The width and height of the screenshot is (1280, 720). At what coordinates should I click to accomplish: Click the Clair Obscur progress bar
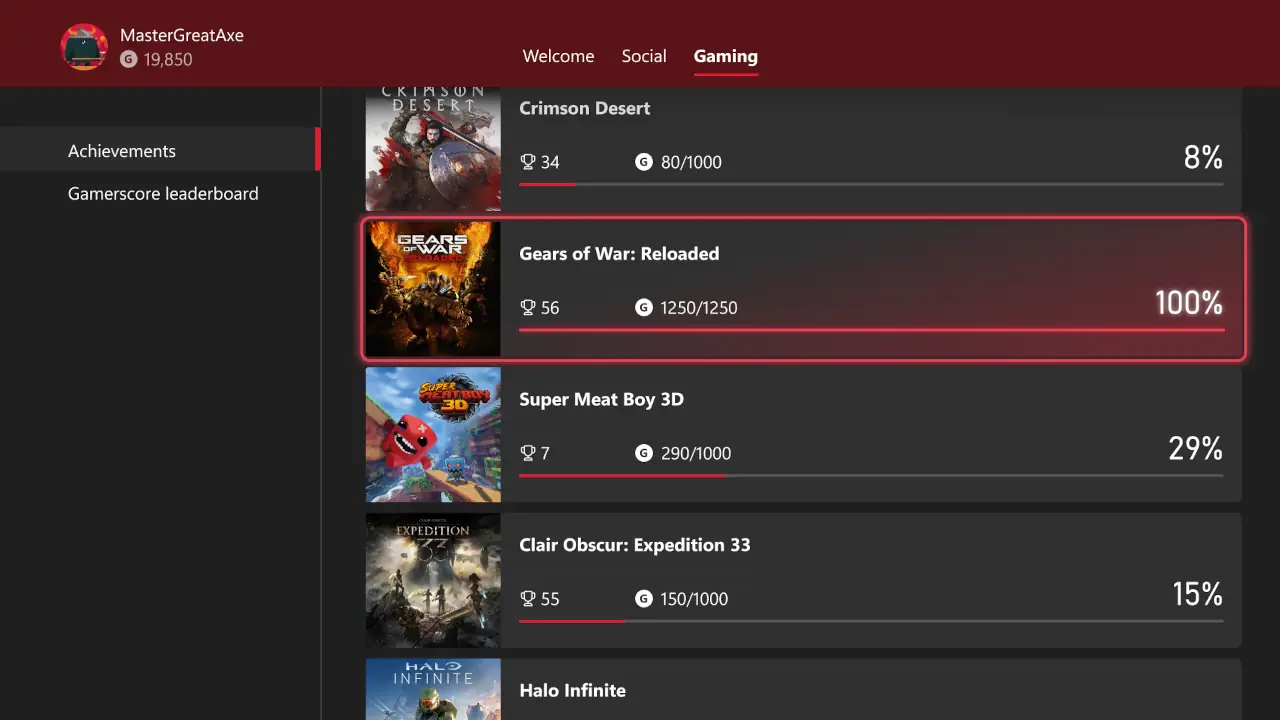[x=871, y=621]
